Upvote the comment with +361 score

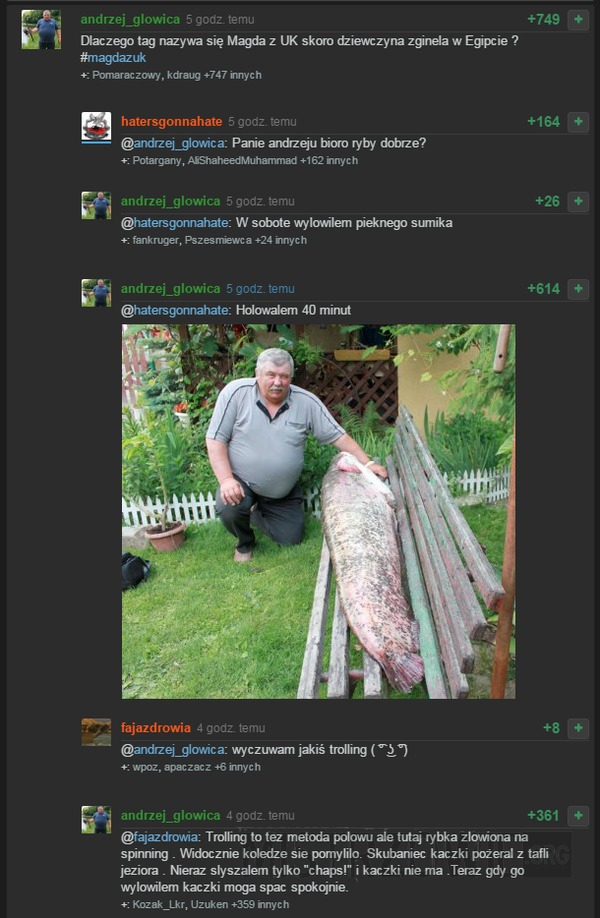578,816
